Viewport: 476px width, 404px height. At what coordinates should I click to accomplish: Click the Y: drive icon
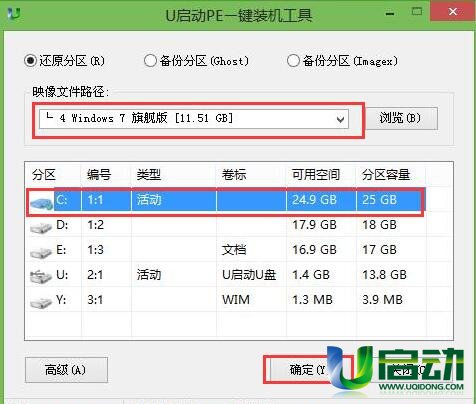(x=41, y=302)
